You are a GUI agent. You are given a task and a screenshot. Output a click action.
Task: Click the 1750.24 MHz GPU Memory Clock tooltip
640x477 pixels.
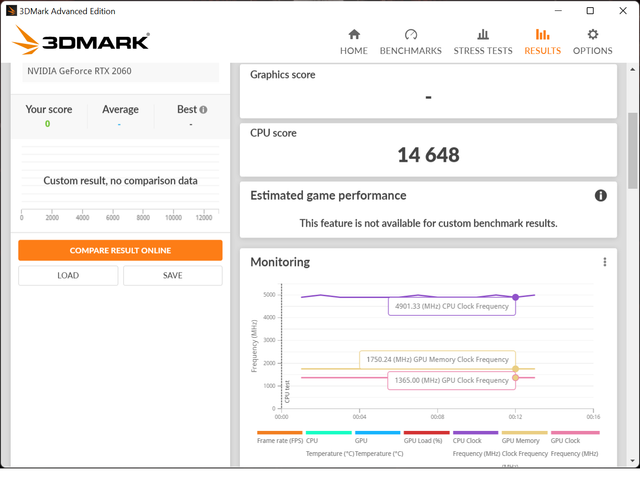click(x=437, y=360)
